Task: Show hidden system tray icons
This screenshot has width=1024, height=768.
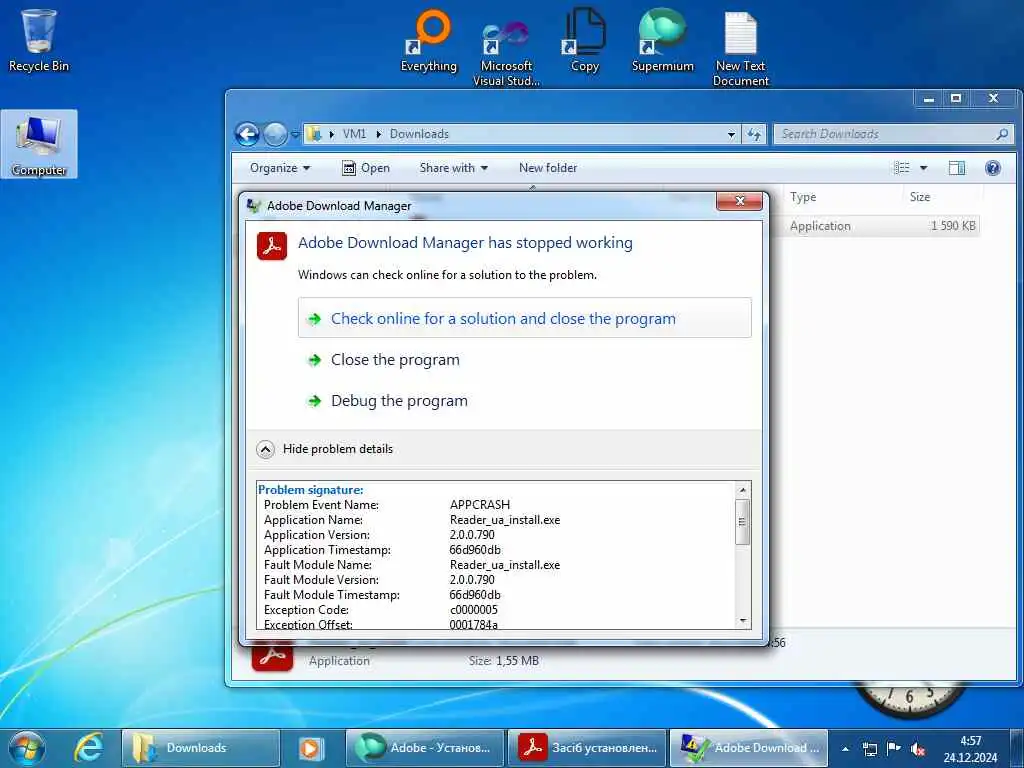Action: click(846, 749)
